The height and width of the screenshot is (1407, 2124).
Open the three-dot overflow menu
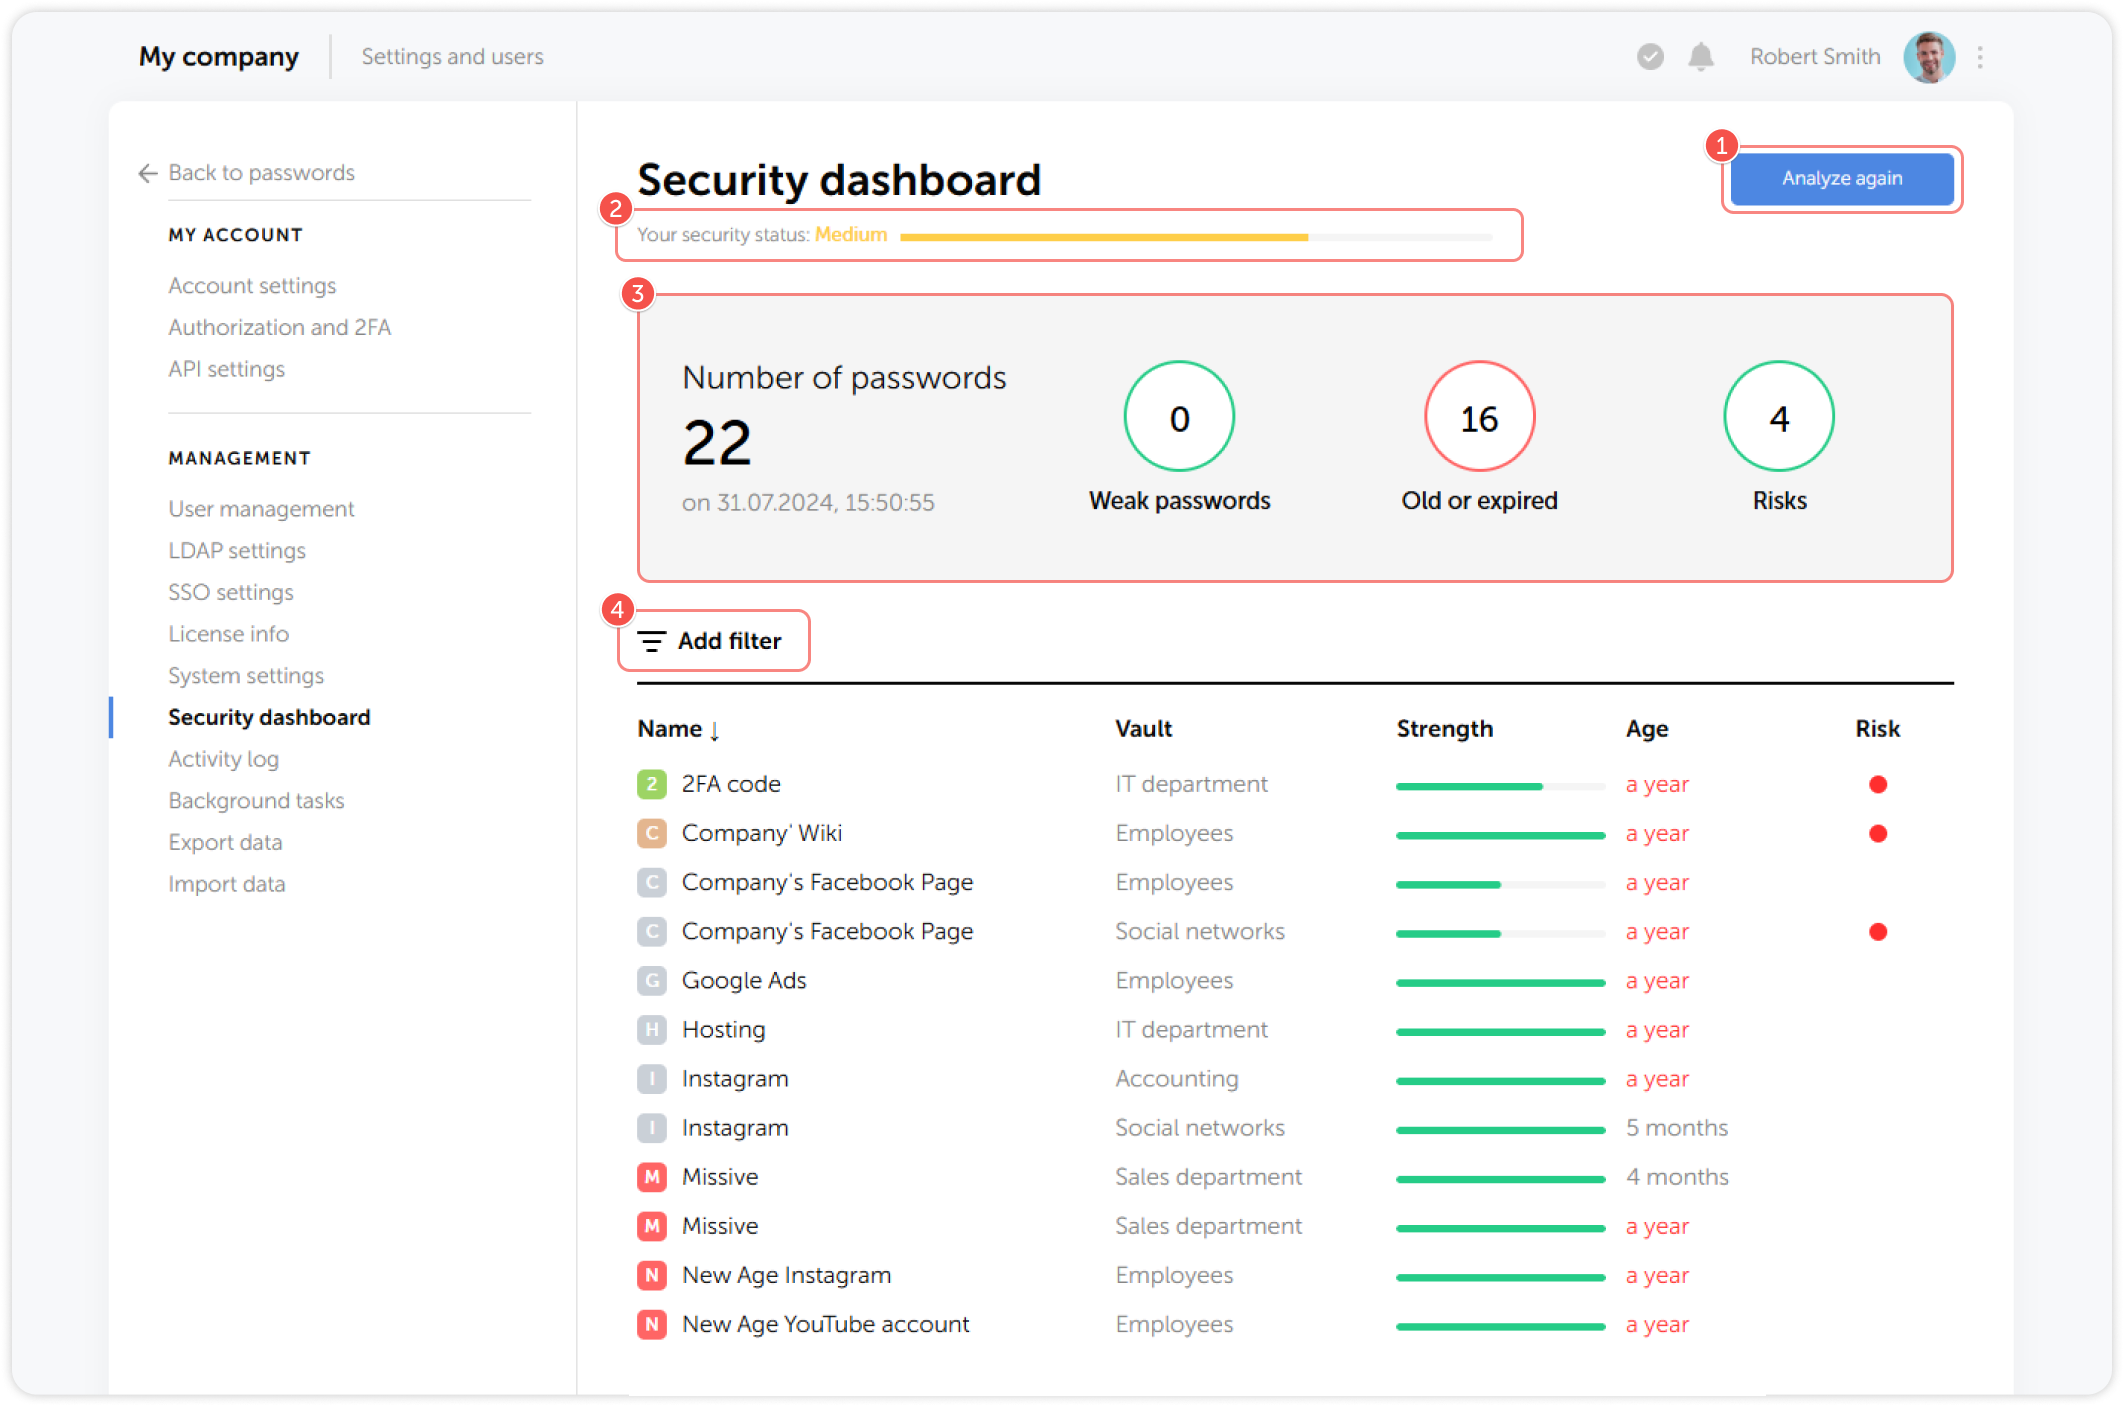[1980, 57]
